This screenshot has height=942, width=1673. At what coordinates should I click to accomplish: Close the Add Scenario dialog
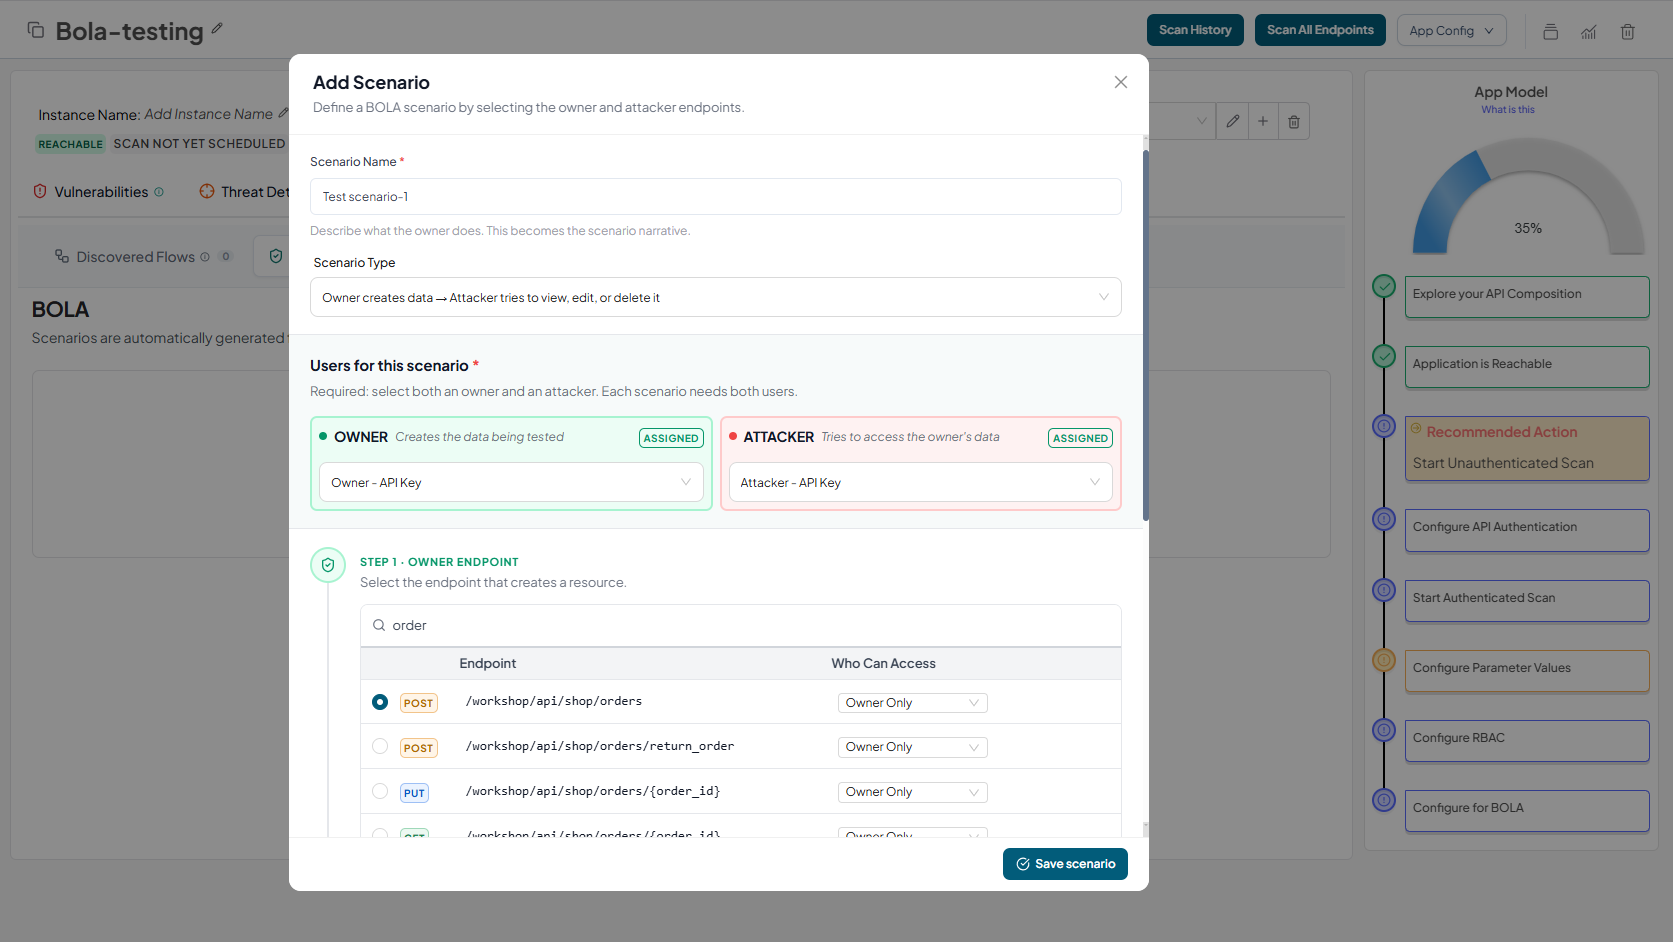point(1120,82)
